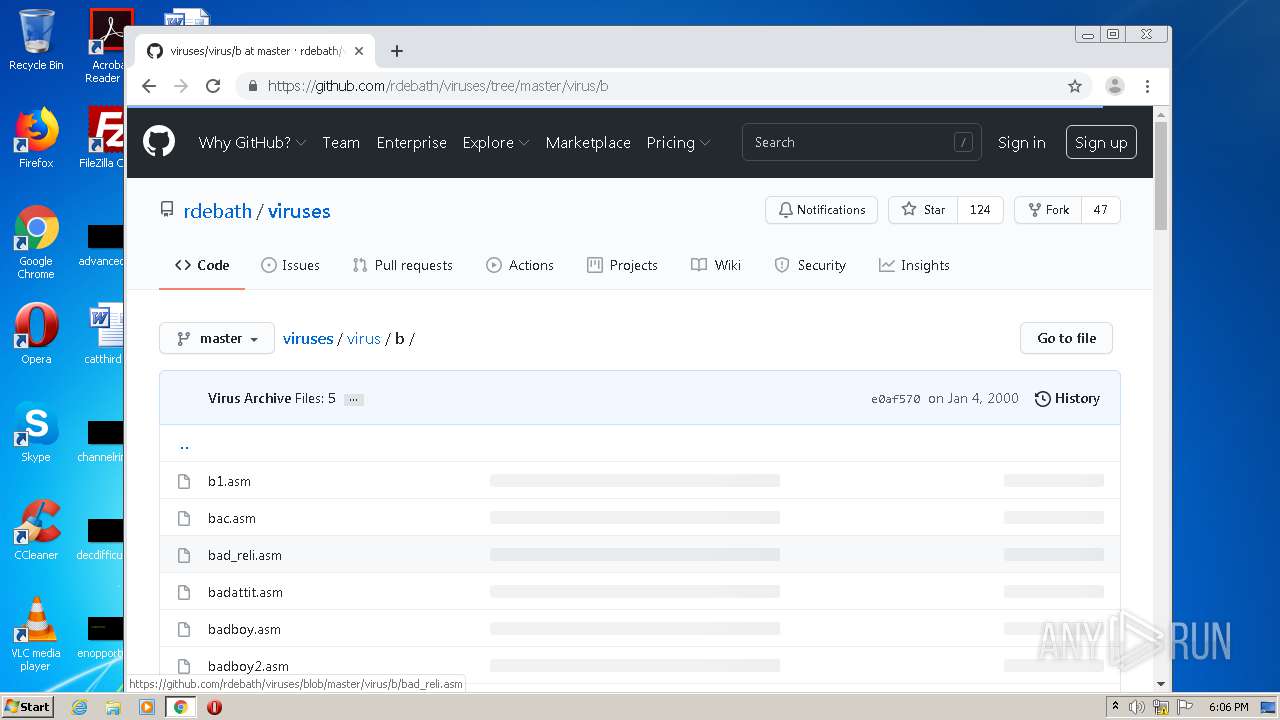Viewport: 1280px width, 720px height.
Task: Open the Start menu
Action: pos(28,706)
